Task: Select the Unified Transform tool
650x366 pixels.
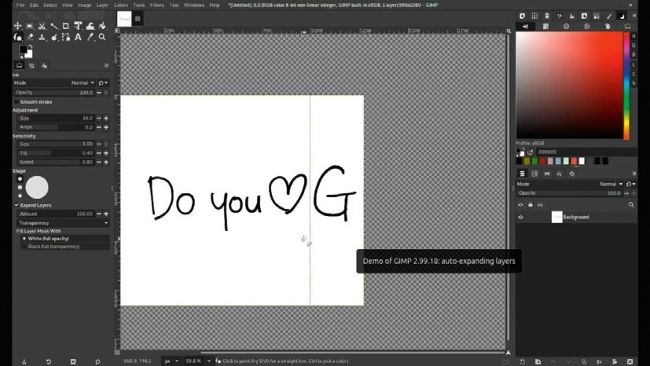Action: click(x=78, y=26)
